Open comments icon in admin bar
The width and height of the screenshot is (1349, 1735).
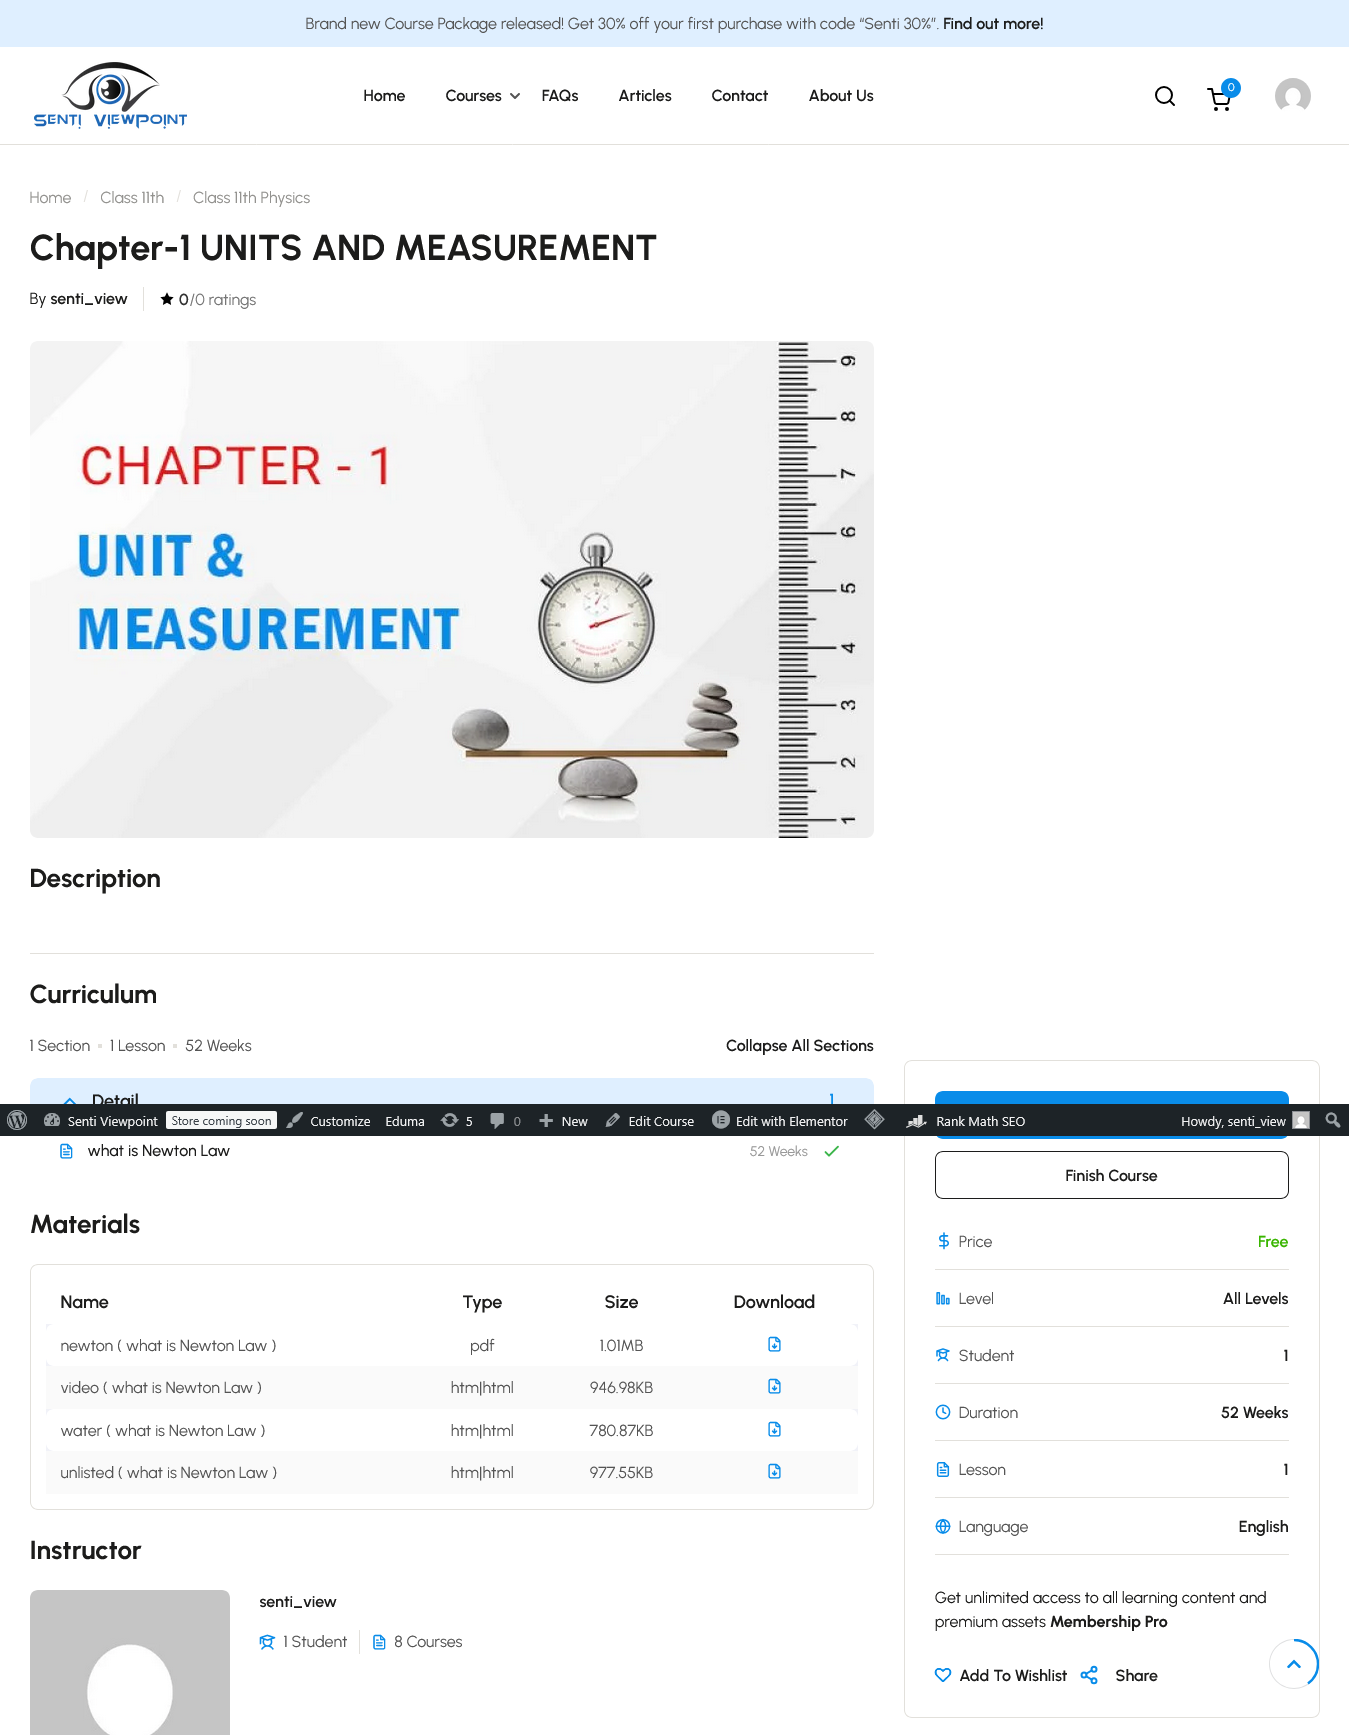[505, 1121]
